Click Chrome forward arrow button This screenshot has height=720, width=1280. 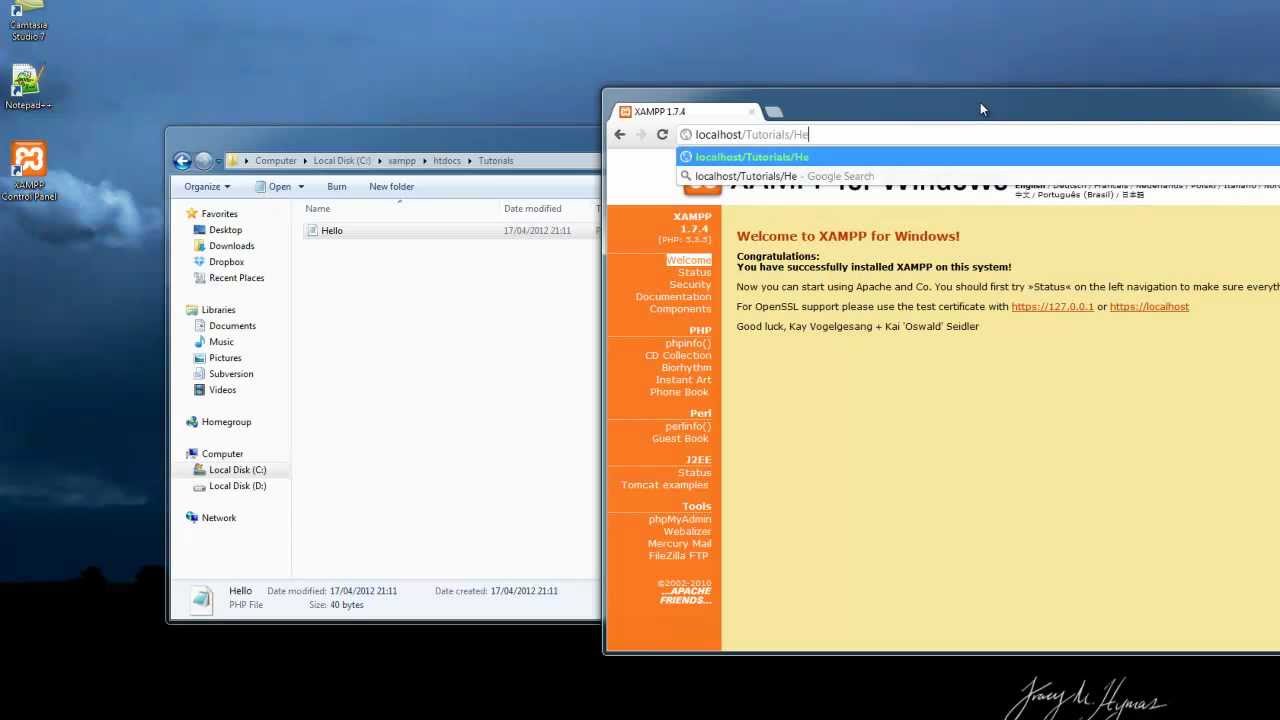pyautogui.click(x=641, y=134)
